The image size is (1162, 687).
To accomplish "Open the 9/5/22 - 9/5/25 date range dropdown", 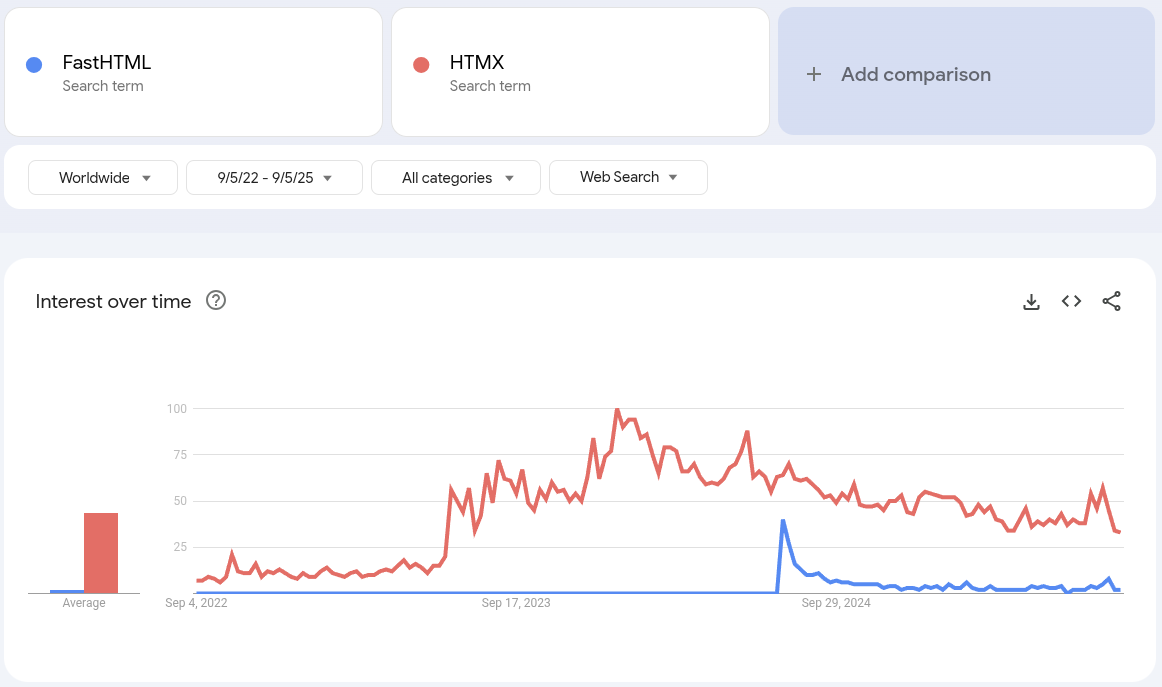I will (274, 178).
